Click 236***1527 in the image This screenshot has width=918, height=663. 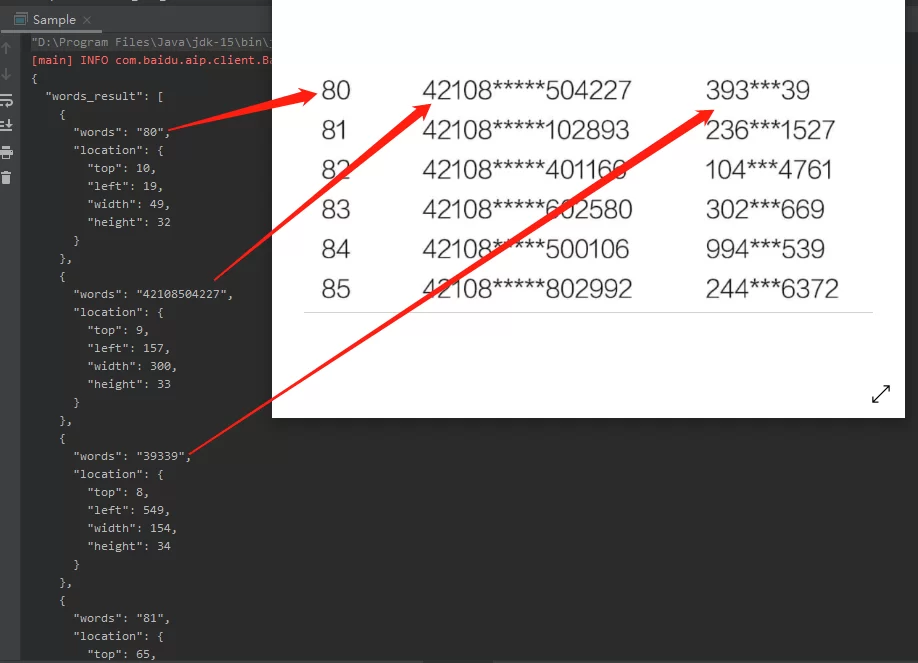(770, 130)
